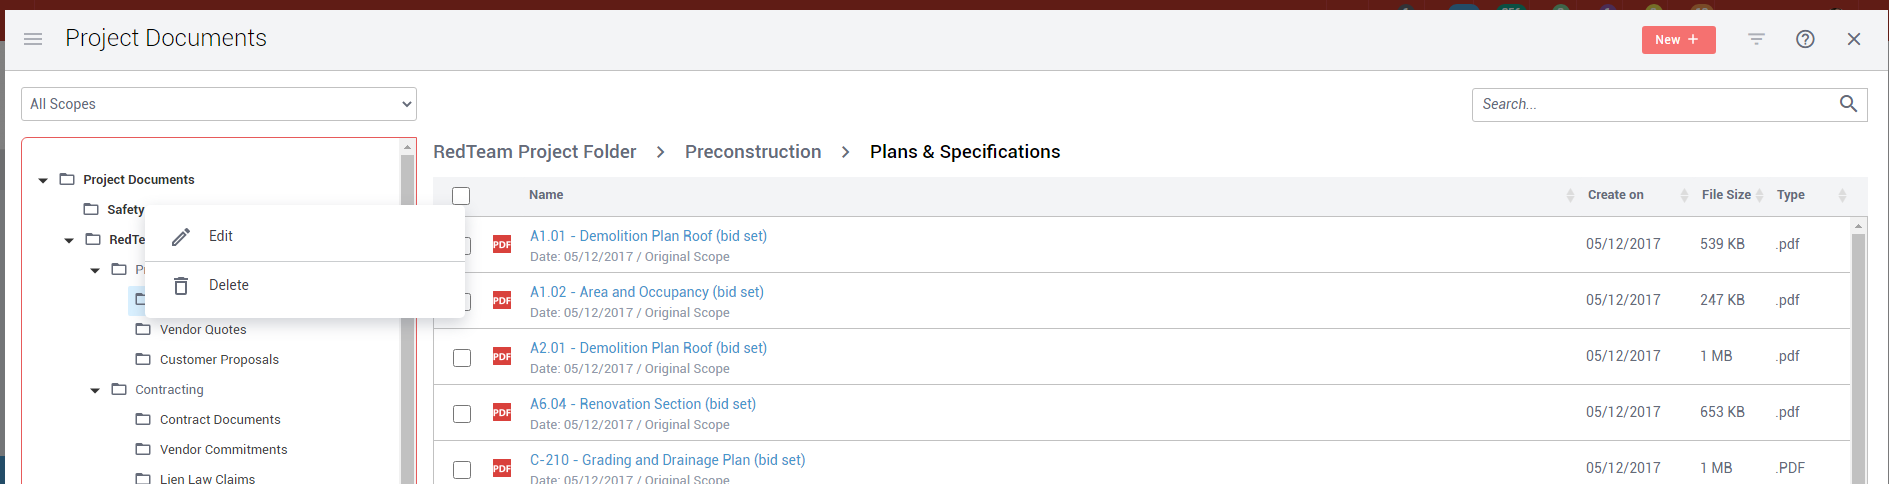Image resolution: width=1889 pixels, height=484 pixels.
Task: Toggle the select-all checkbox in table header
Action: (461, 196)
